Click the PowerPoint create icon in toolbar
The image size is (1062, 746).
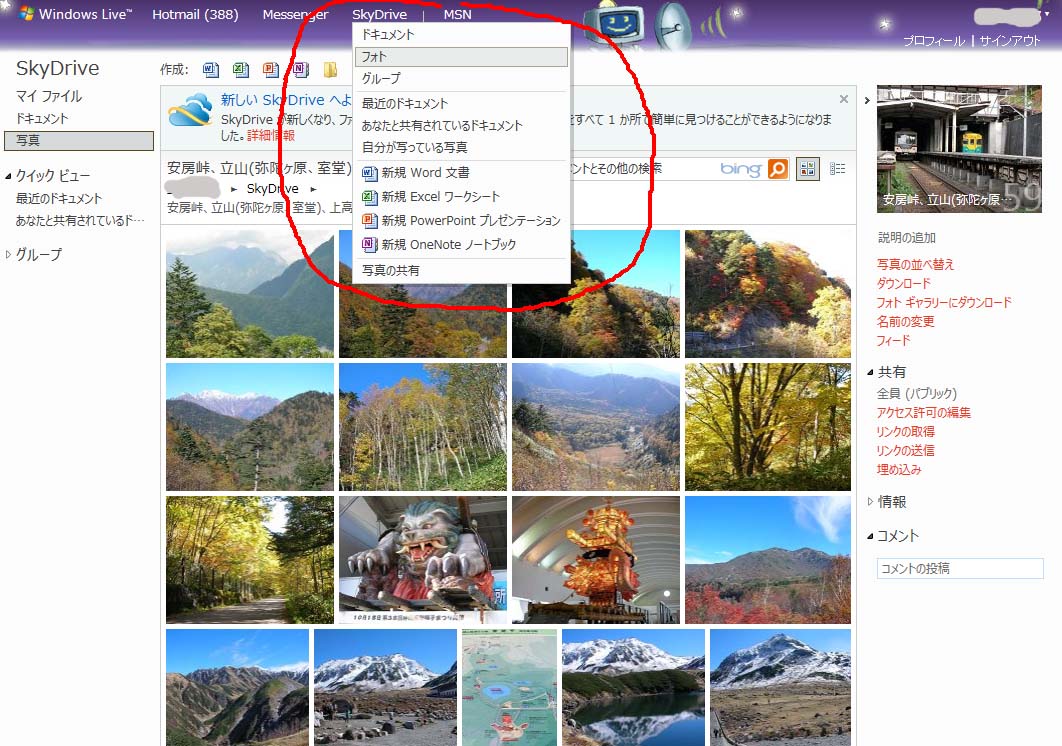point(270,69)
